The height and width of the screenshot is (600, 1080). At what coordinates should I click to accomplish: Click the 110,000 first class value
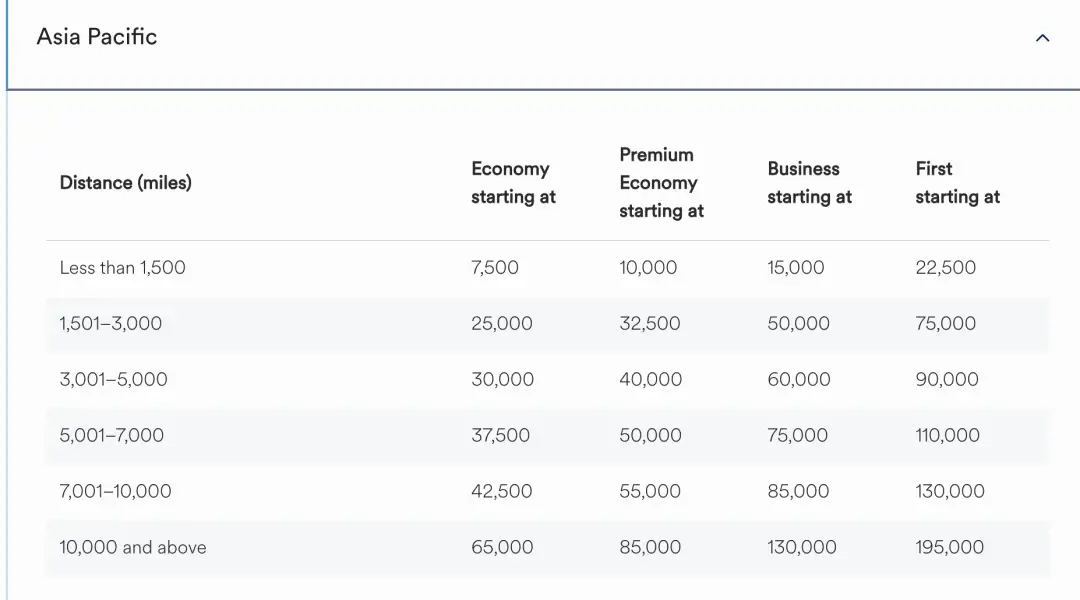947,435
